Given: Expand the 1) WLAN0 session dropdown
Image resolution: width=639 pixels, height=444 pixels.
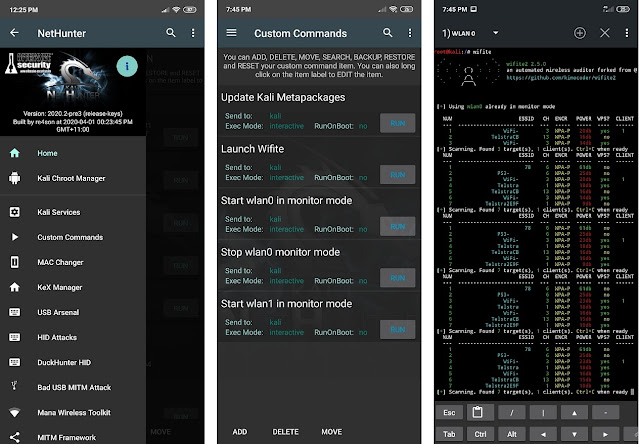Looking at the screenshot, I should click(496, 33).
